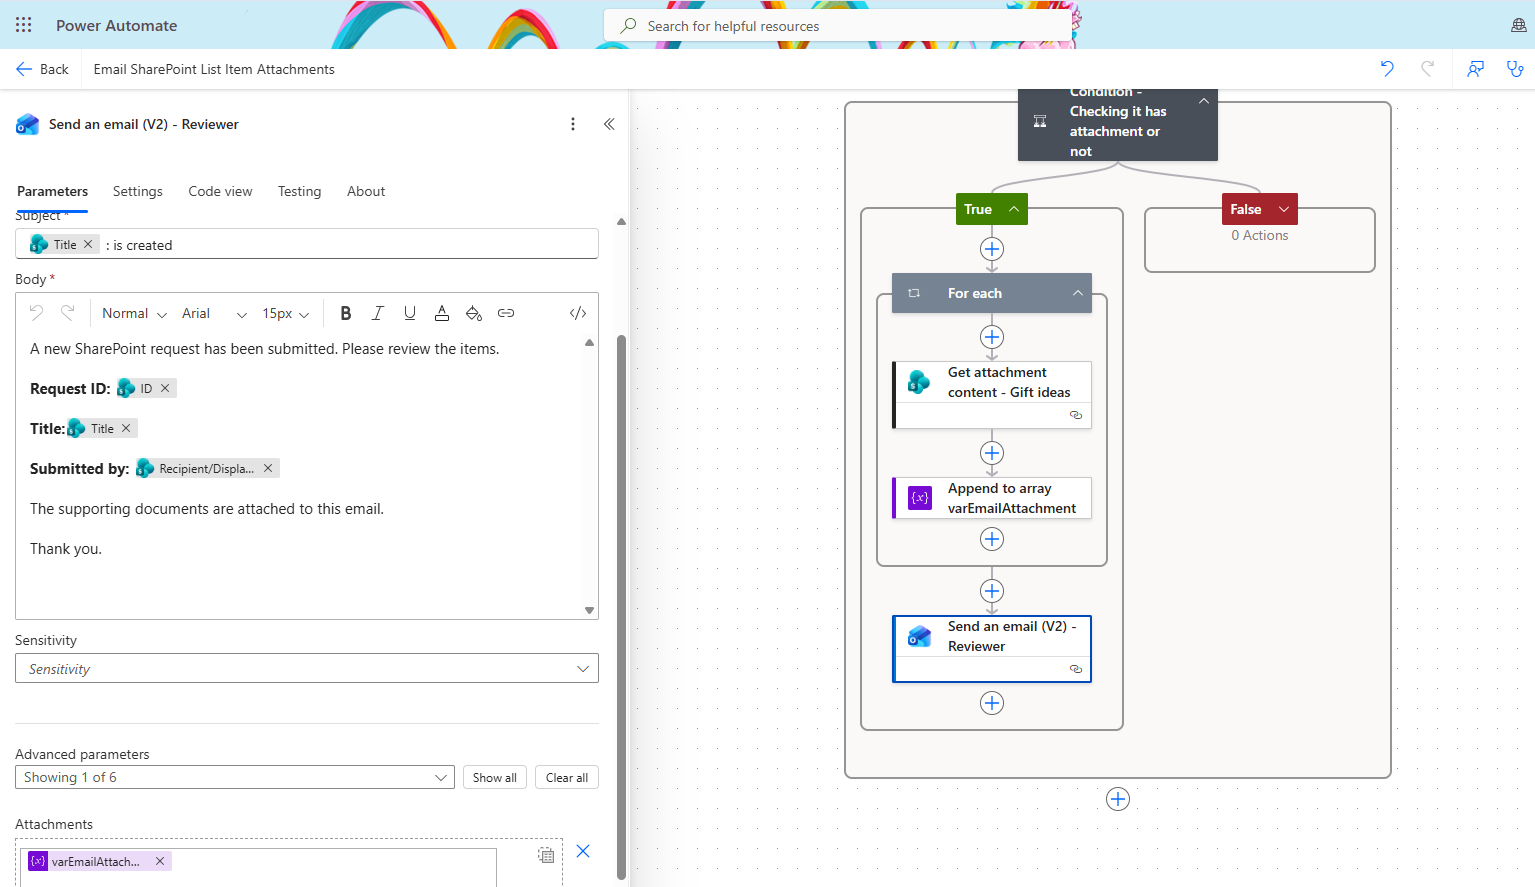Click the For each loop icon
This screenshot has height=887, width=1535.
coord(914,293)
